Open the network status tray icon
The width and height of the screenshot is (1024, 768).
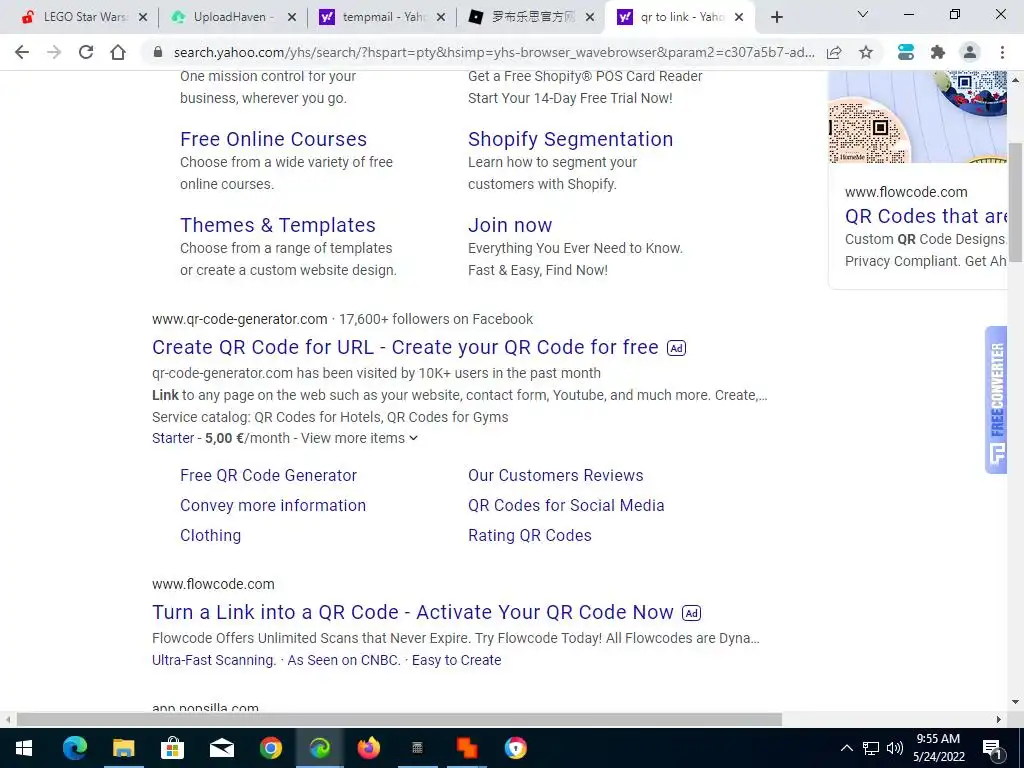coord(871,748)
